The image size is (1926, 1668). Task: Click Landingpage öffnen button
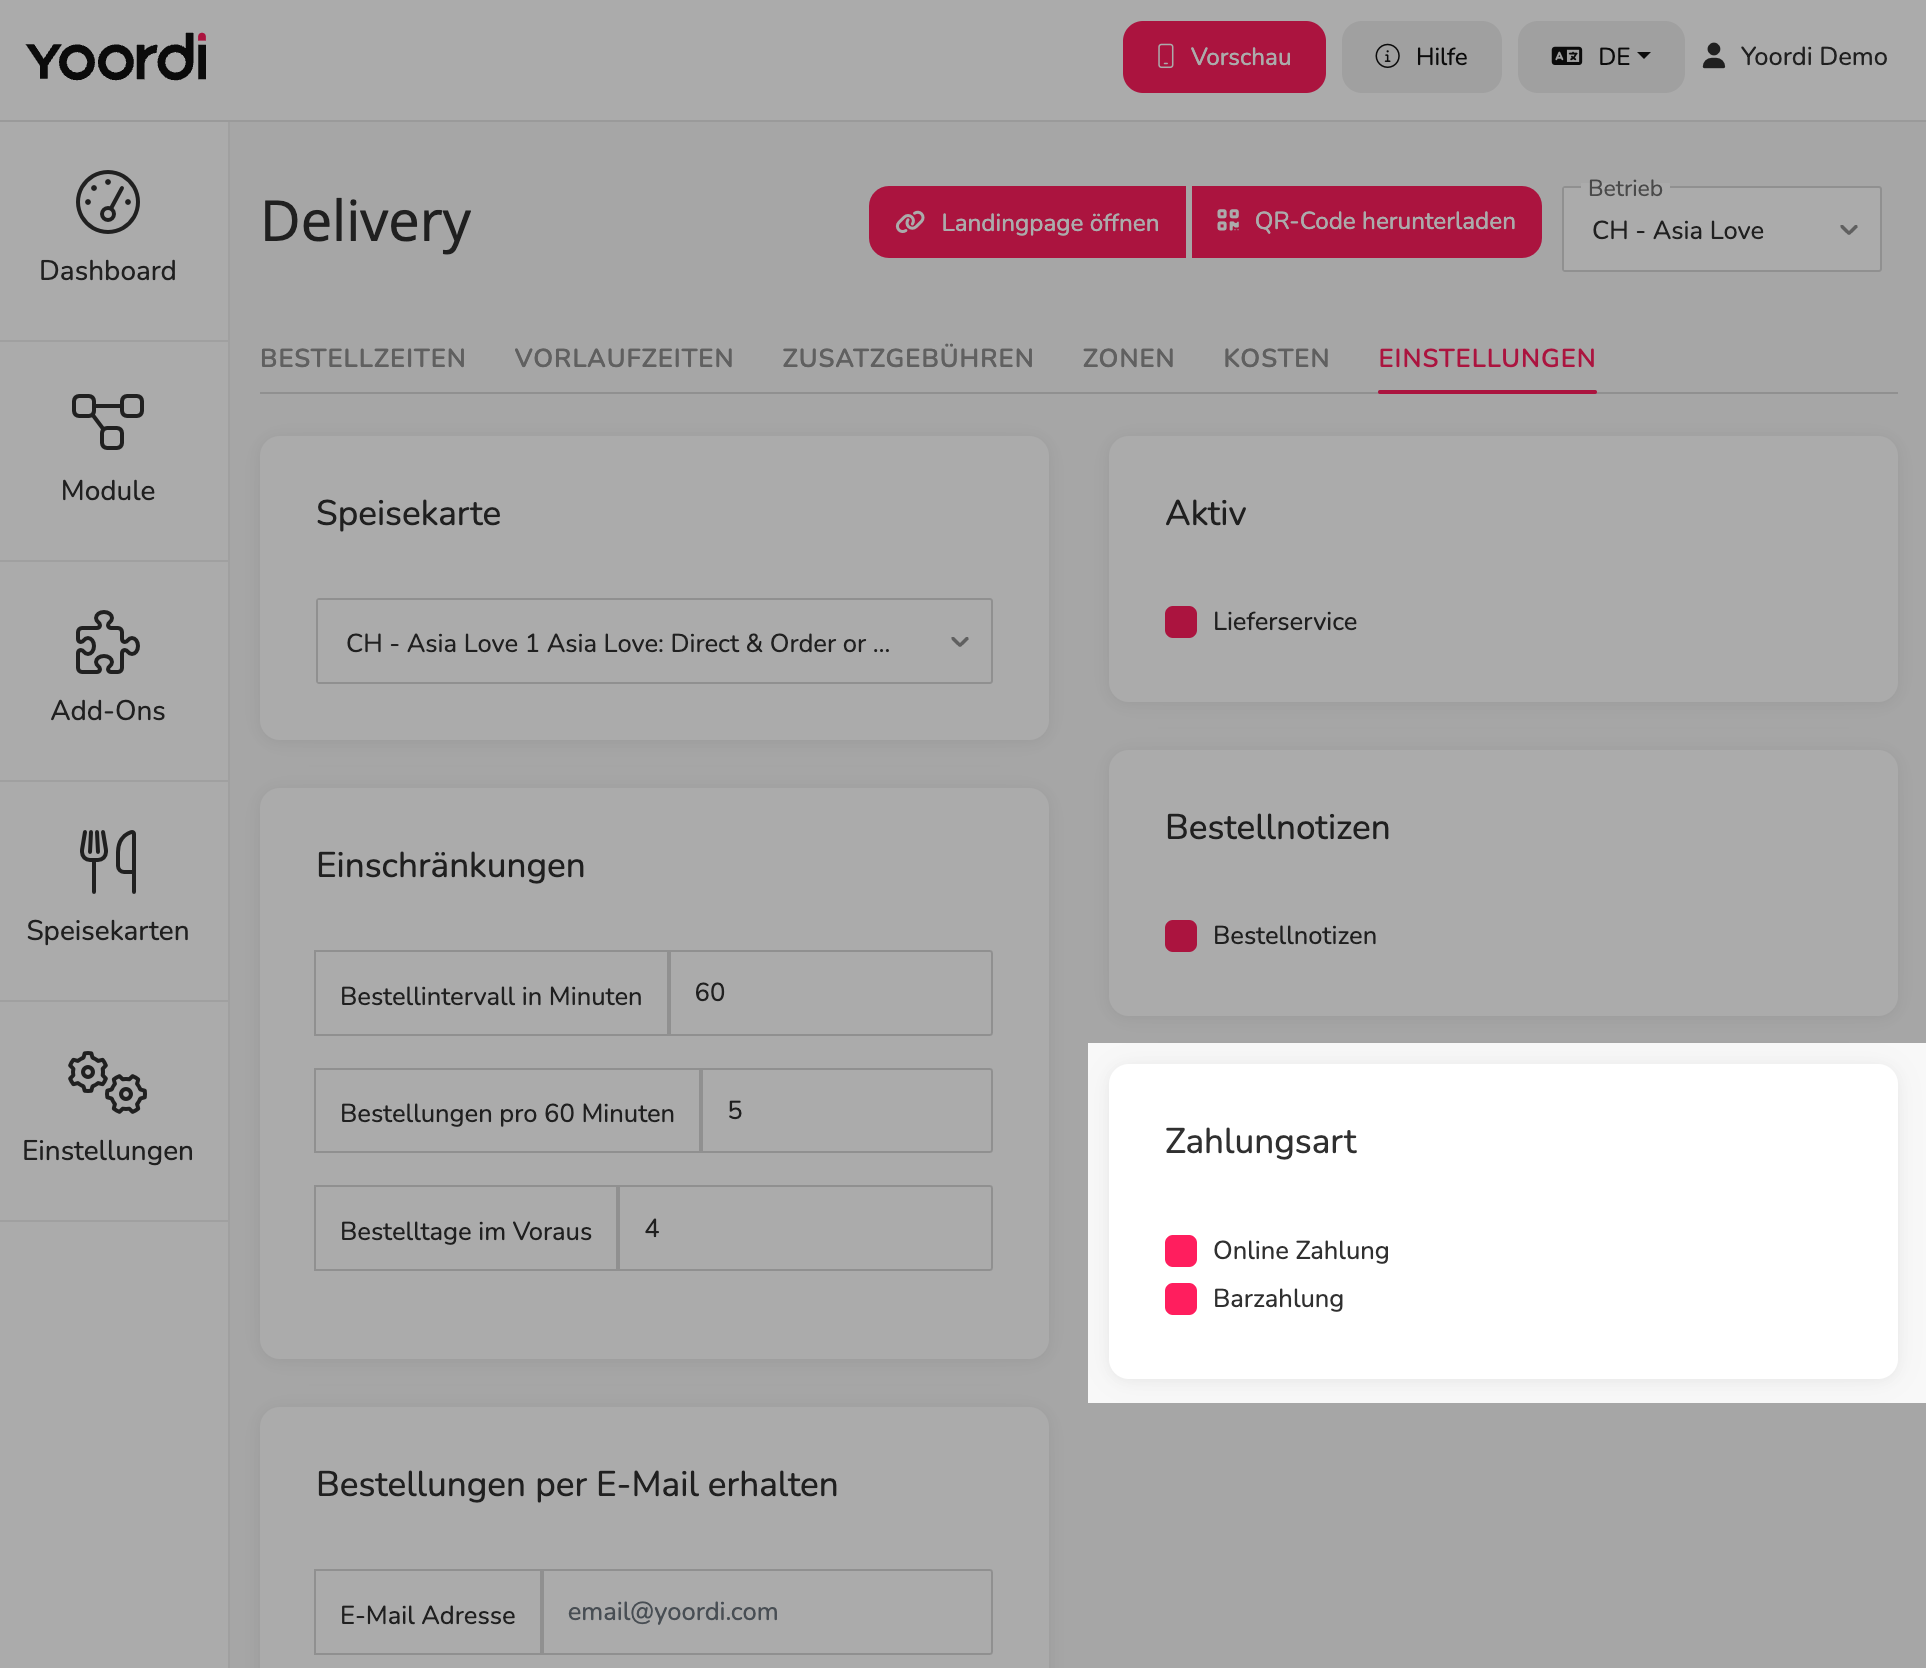(x=1027, y=222)
